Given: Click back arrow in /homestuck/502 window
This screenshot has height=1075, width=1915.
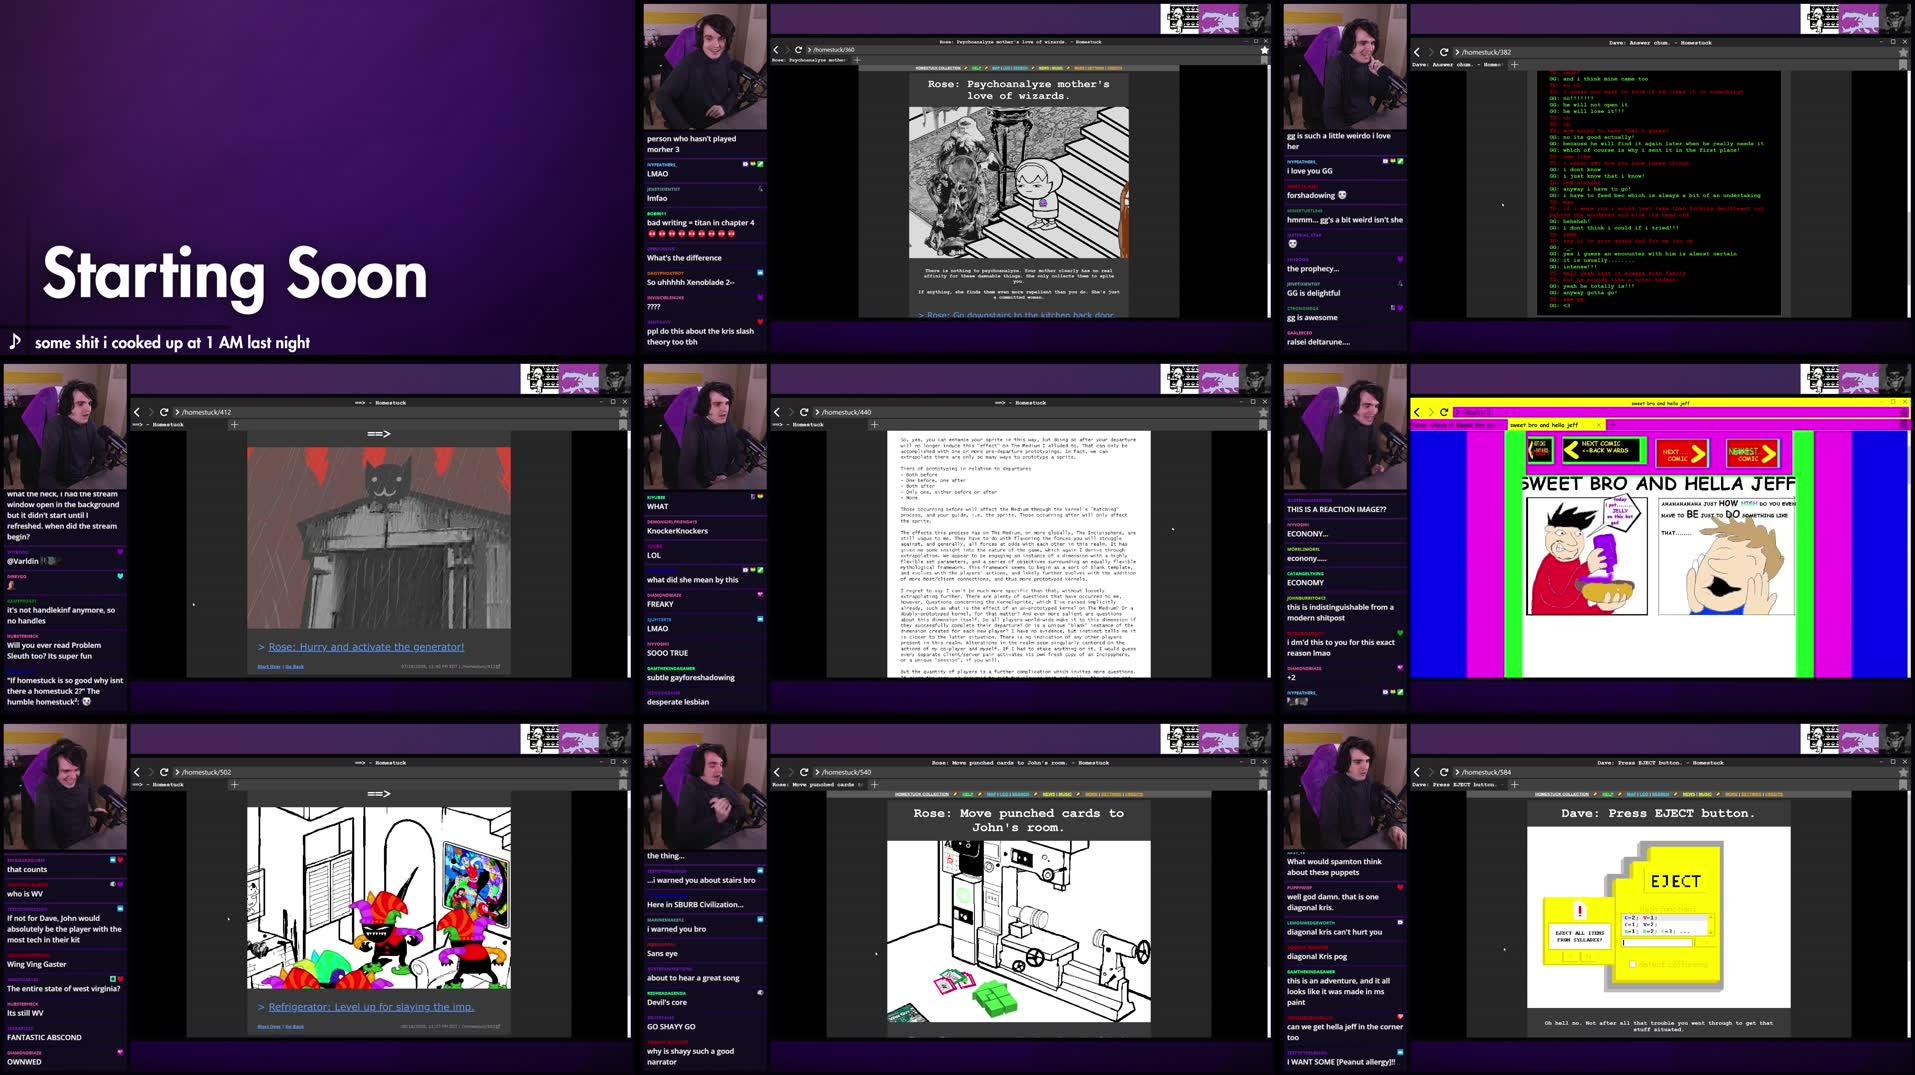Looking at the screenshot, I should click(x=137, y=772).
